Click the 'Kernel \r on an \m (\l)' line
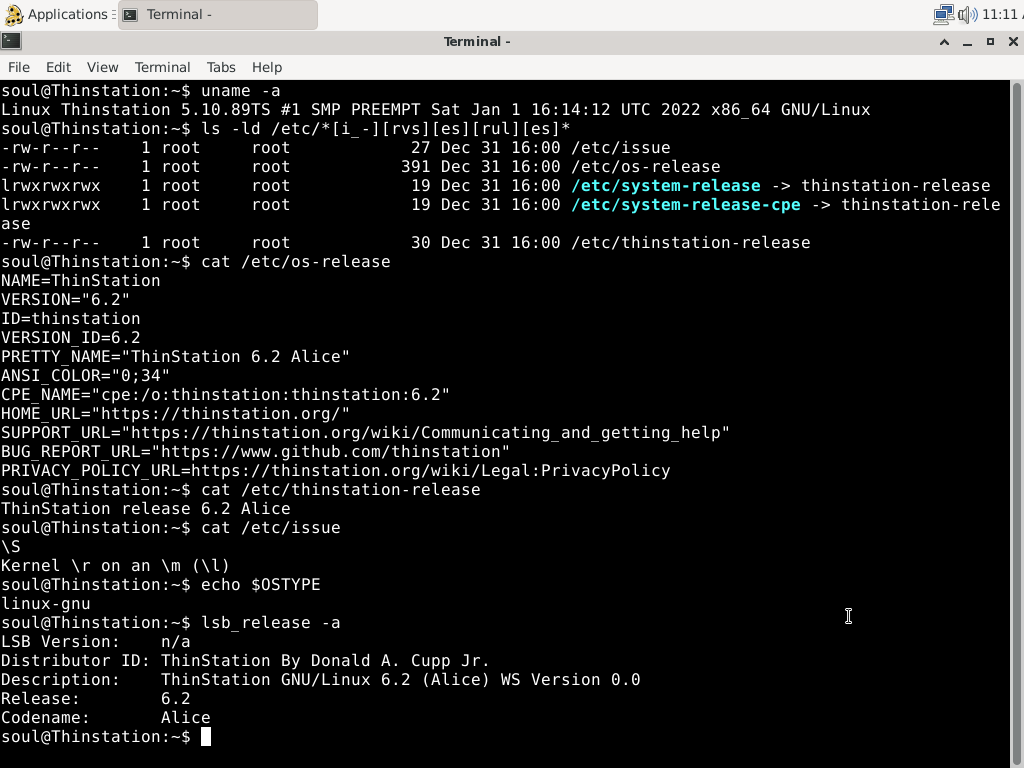 coord(116,566)
